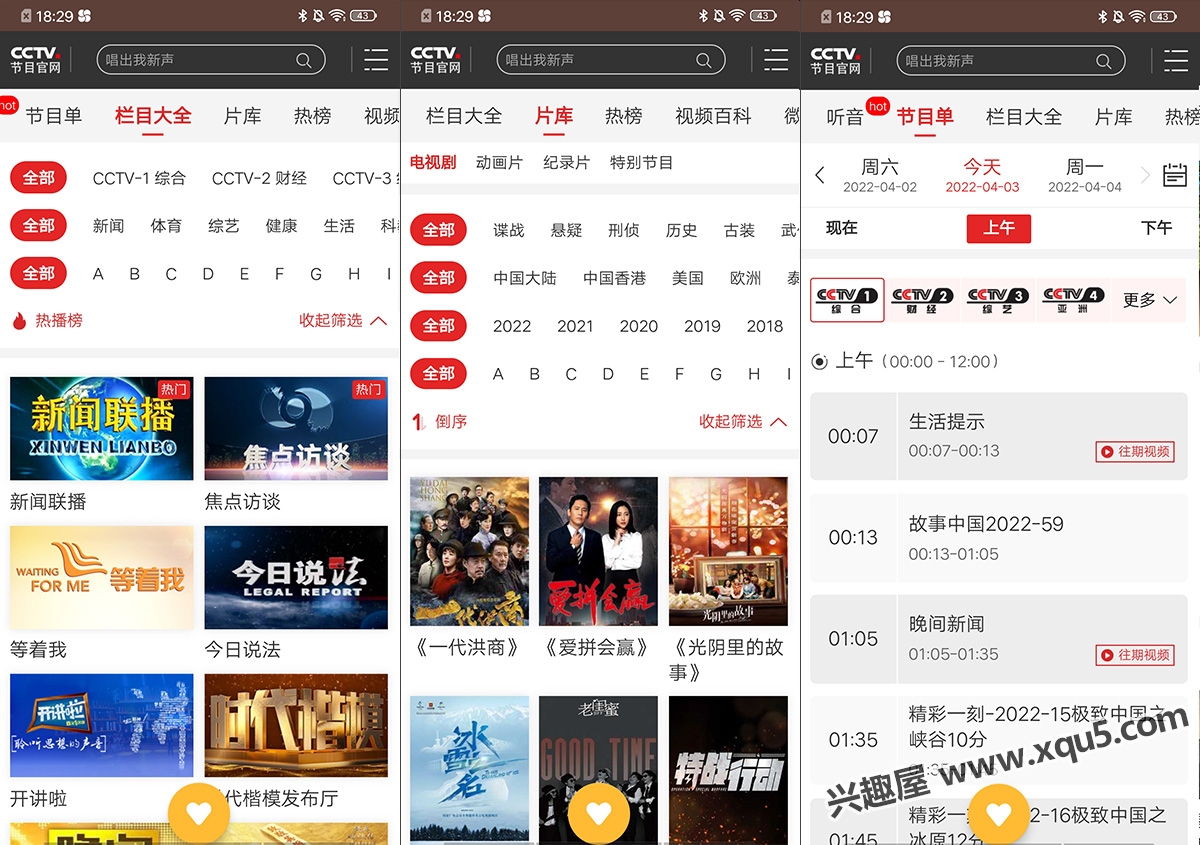Open the 焦点访谈 program thumbnail
Image resolution: width=1200 pixels, height=845 pixels.
coord(296,429)
